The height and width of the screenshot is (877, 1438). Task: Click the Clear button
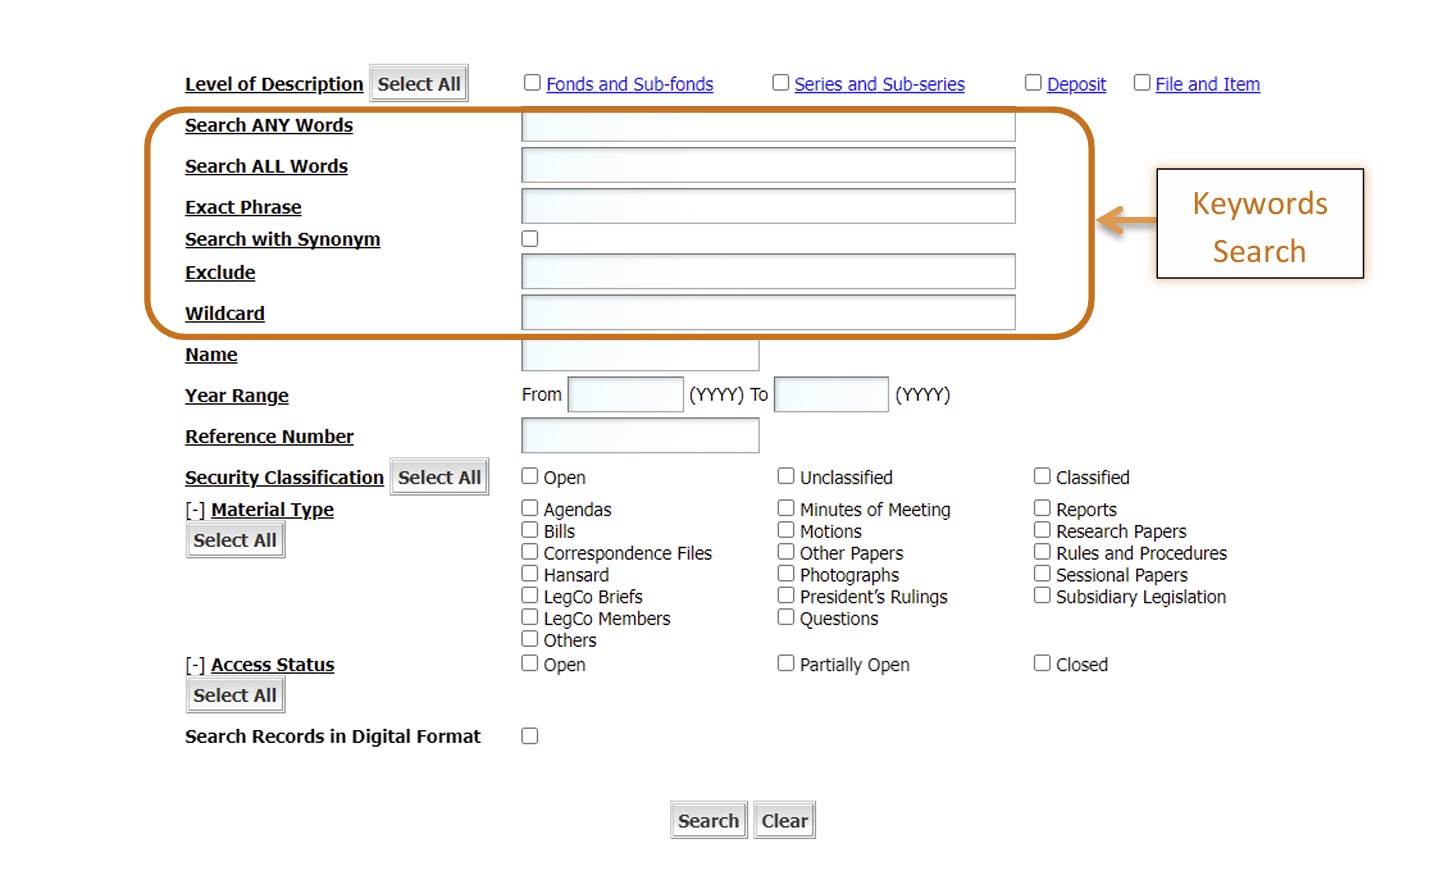point(785,820)
